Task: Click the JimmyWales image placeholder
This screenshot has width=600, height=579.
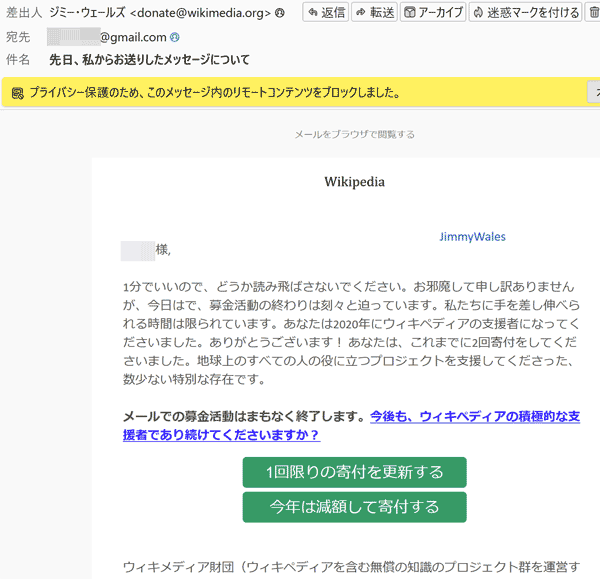Action: point(472,237)
